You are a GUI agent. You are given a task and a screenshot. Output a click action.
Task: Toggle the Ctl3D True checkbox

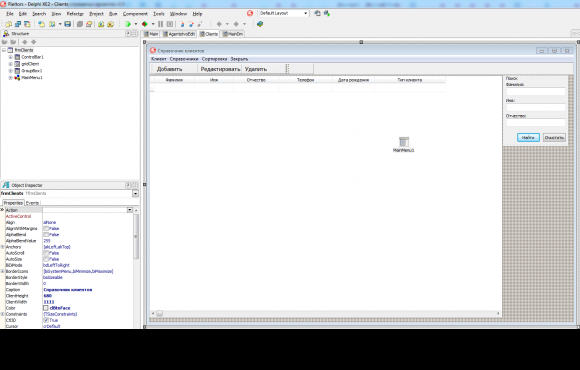(x=46, y=320)
